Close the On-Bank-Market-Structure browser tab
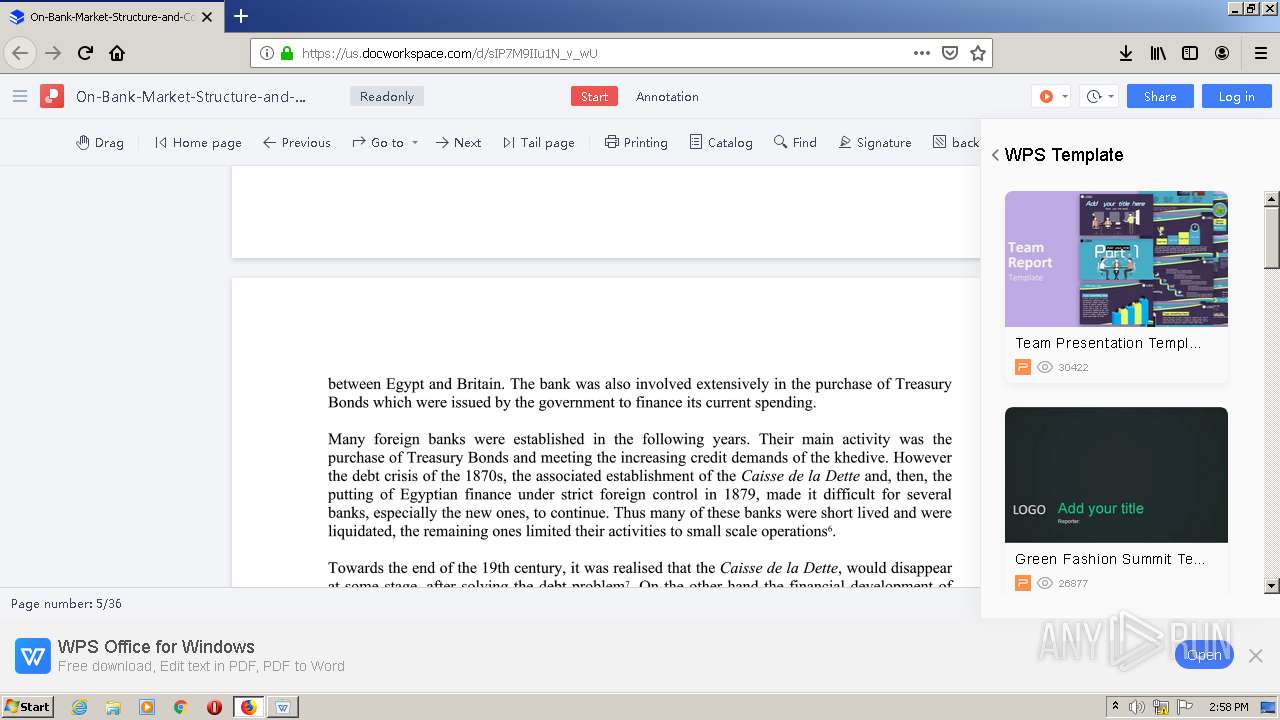The height and width of the screenshot is (720, 1280). 207,17
